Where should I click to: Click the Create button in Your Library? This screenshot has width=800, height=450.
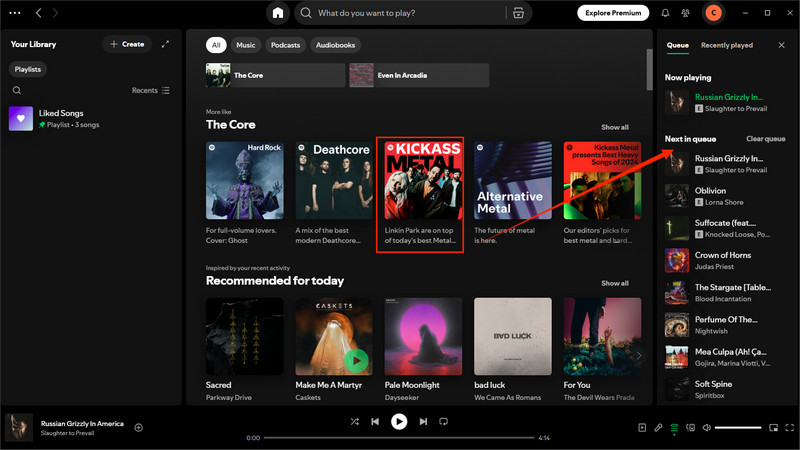tap(127, 44)
